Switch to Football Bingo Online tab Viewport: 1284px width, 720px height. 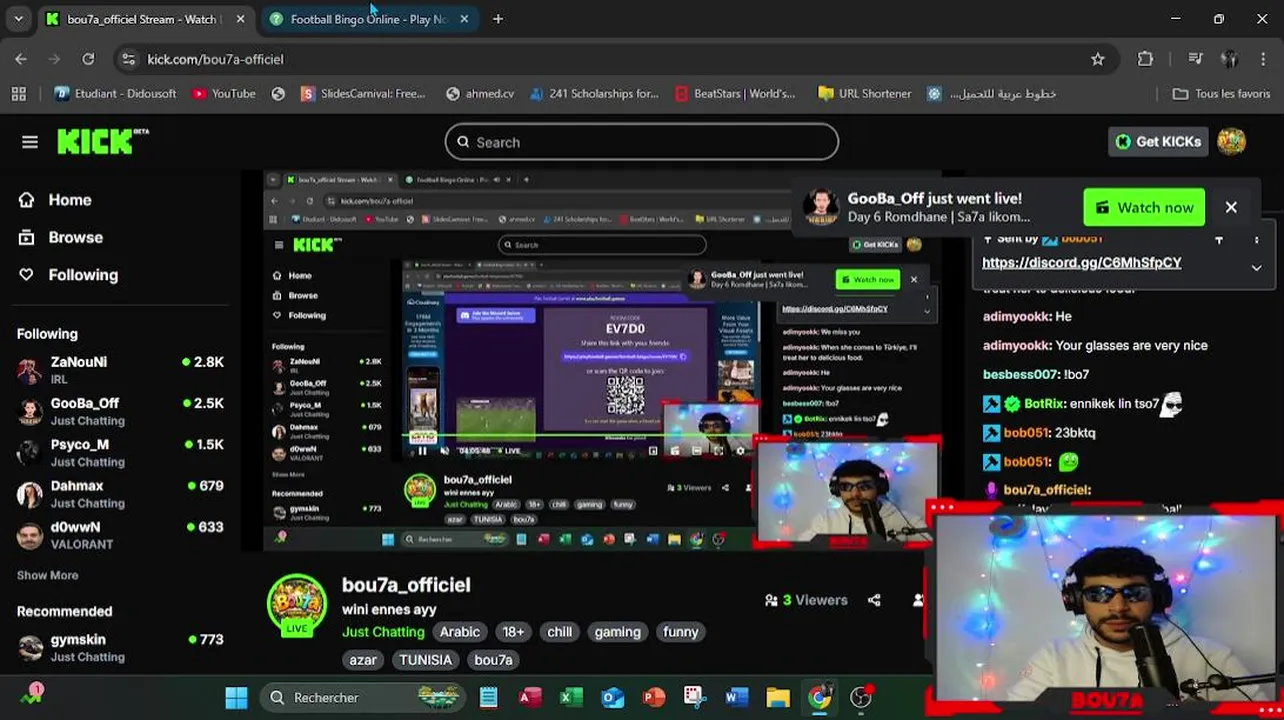point(368,19)
